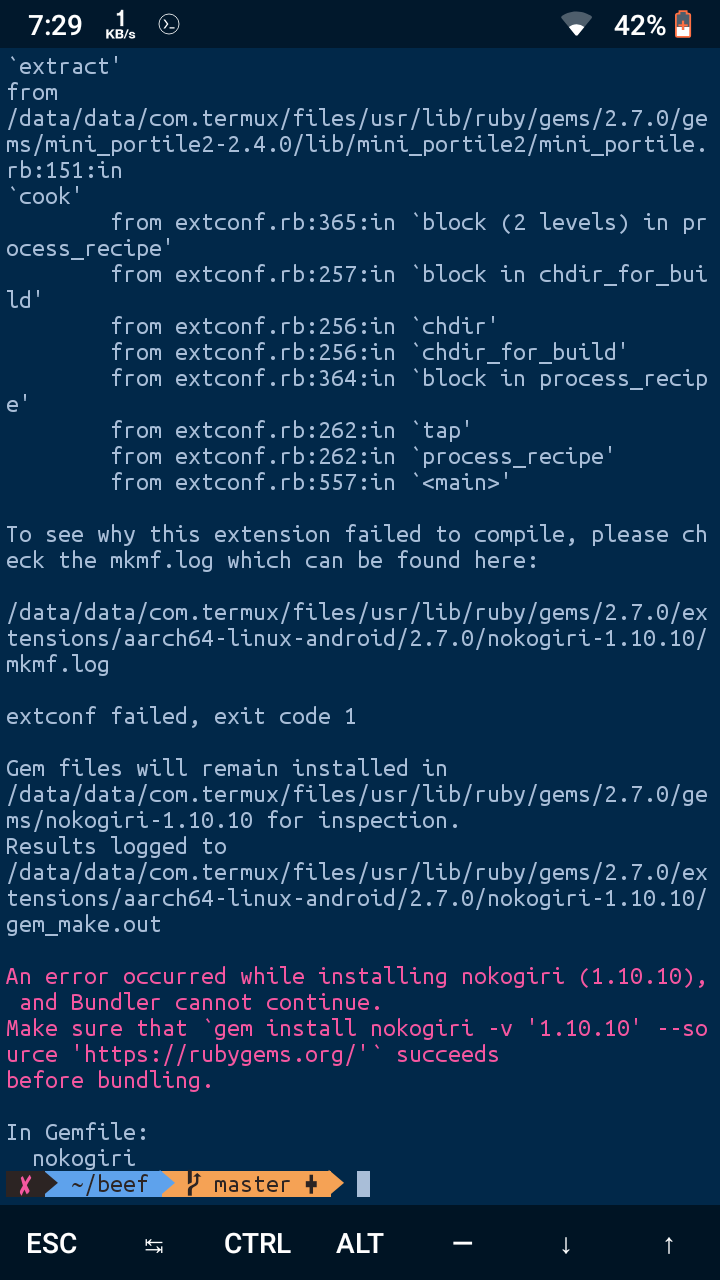Toggle the CTRL modifier key

point(256,1243)
